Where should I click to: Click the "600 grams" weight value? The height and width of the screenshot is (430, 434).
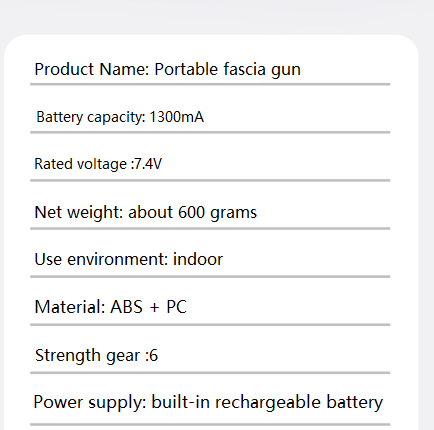point(217,212)
